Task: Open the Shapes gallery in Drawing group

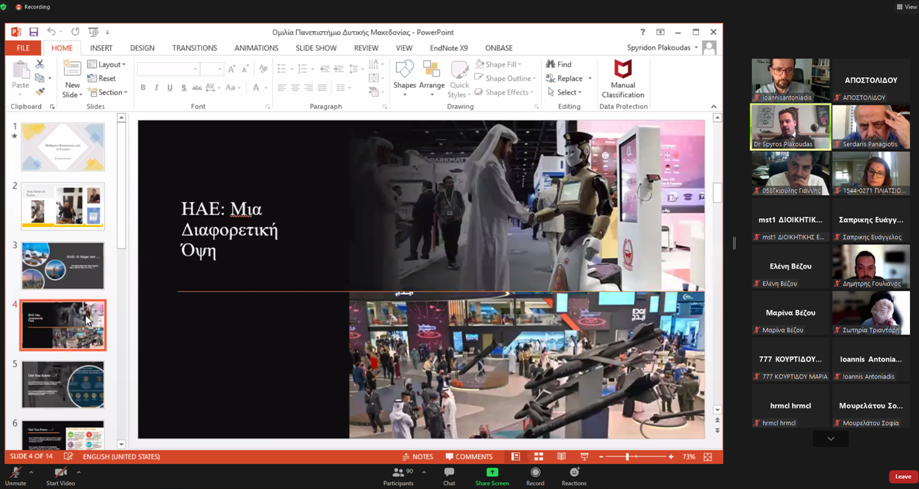Action: [x=404, y=77]
